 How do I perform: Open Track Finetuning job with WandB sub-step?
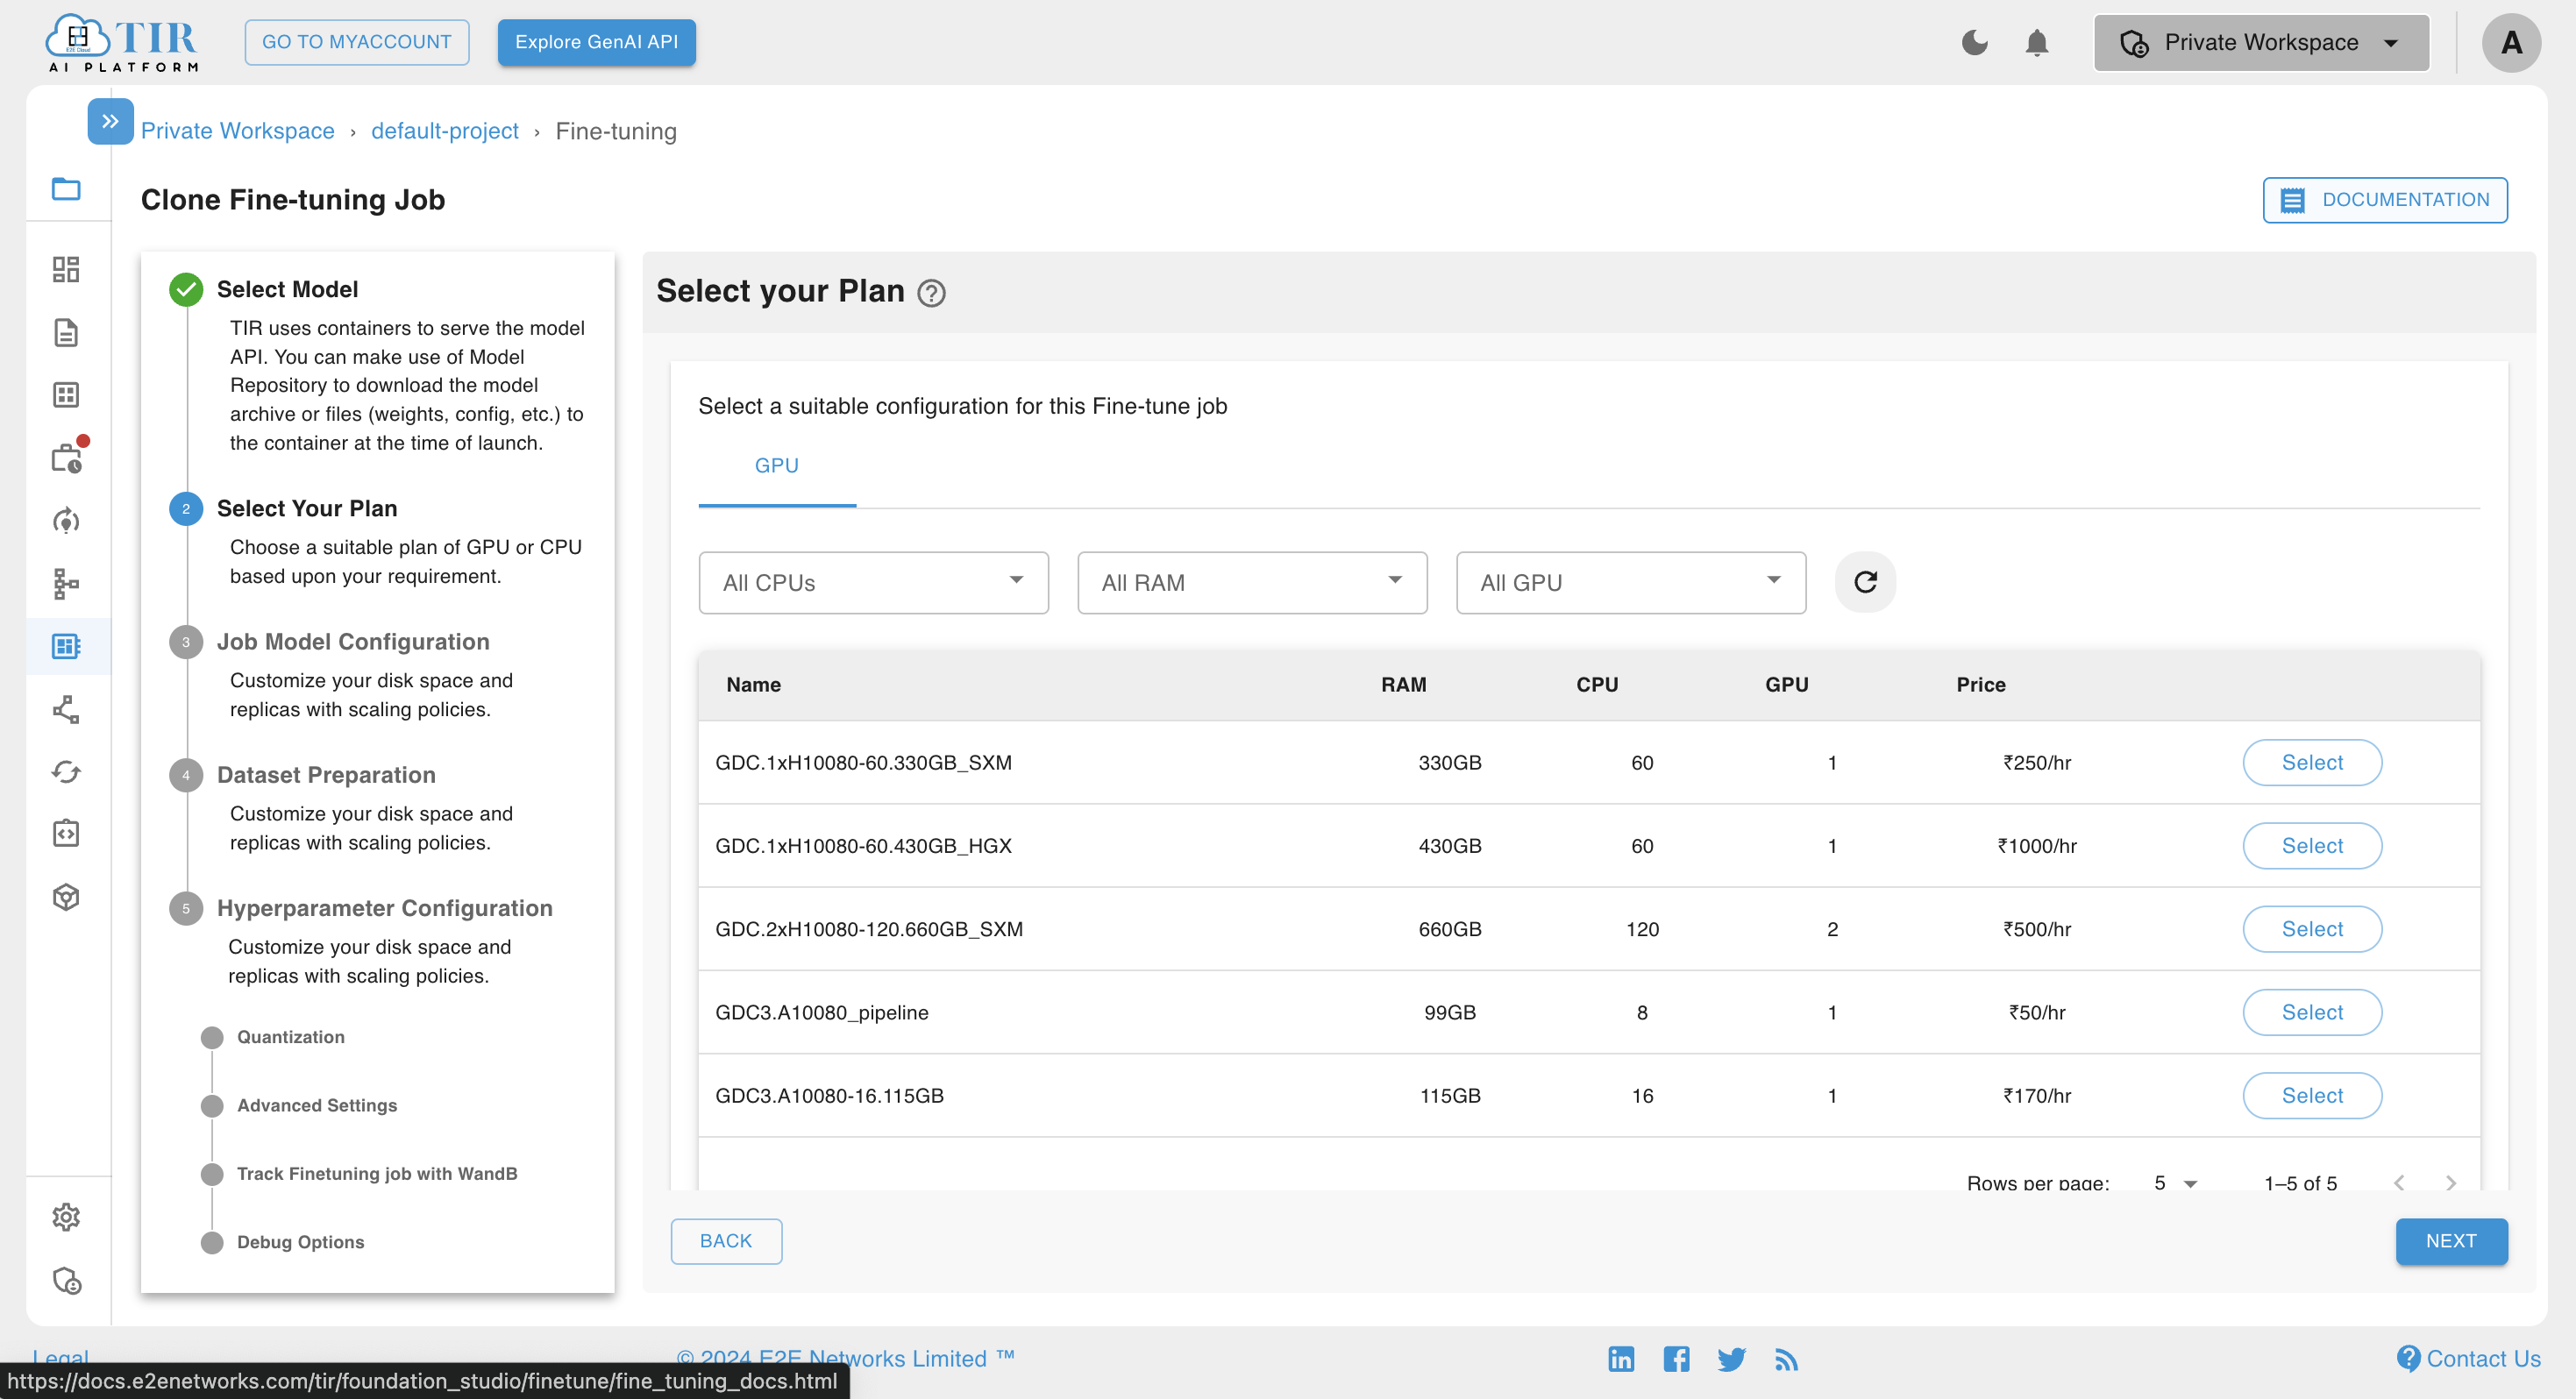(377, 1173)
